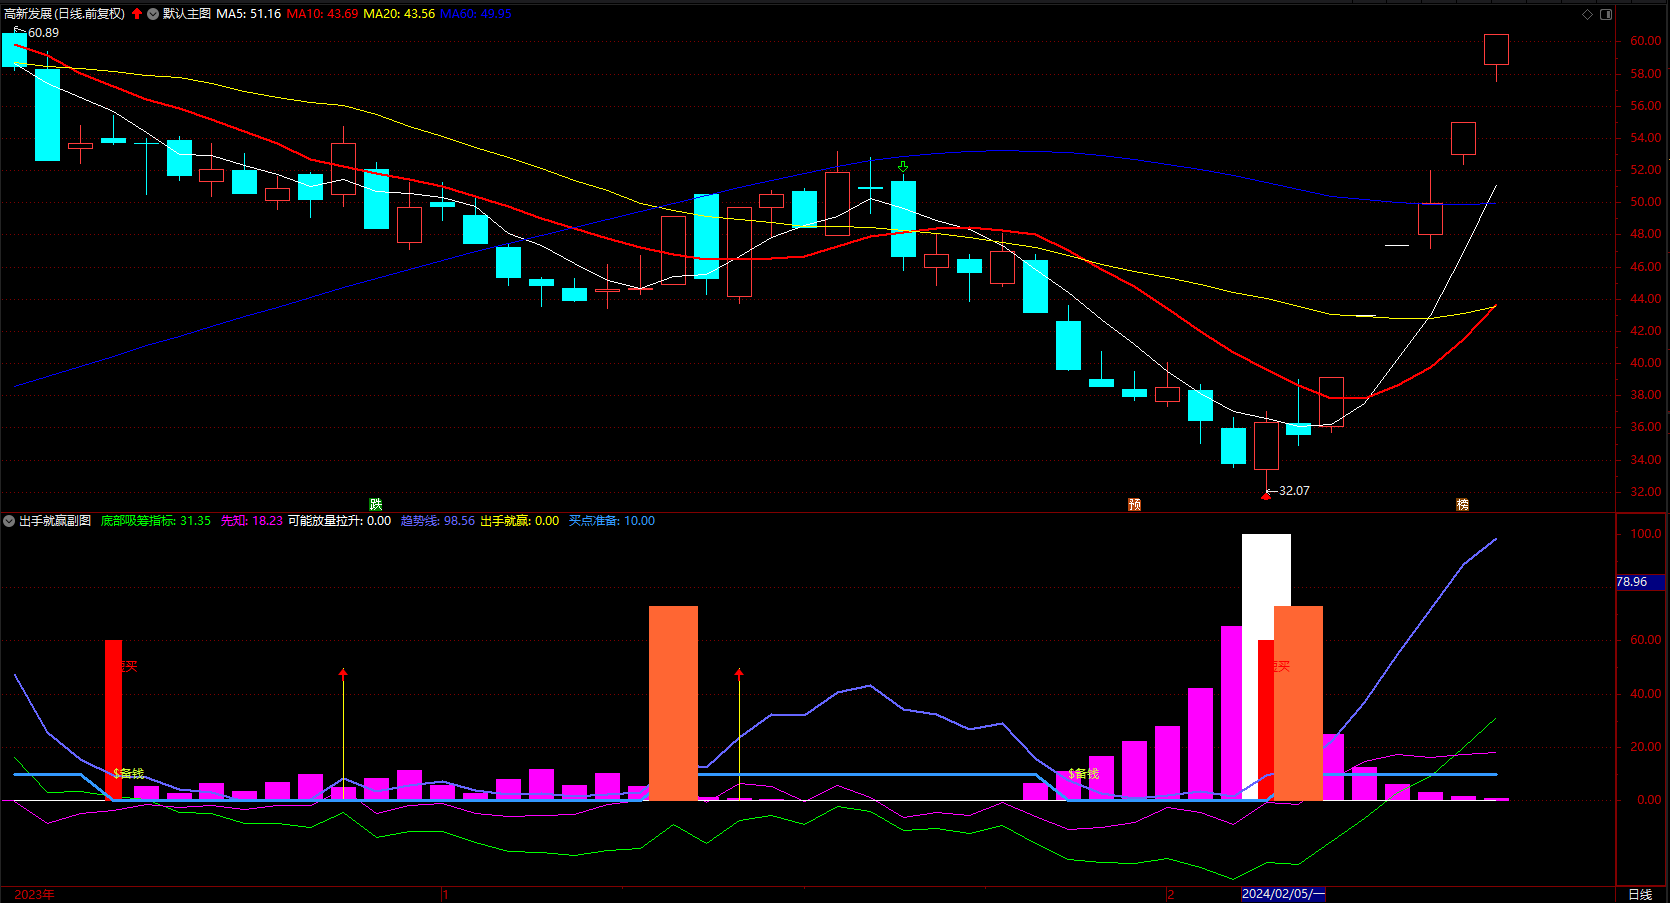Image resolution: width=1670 pixels, height=903 pixels.
Task: Click the last red candlestick near 60
Action: click(x=1496, y=50)
